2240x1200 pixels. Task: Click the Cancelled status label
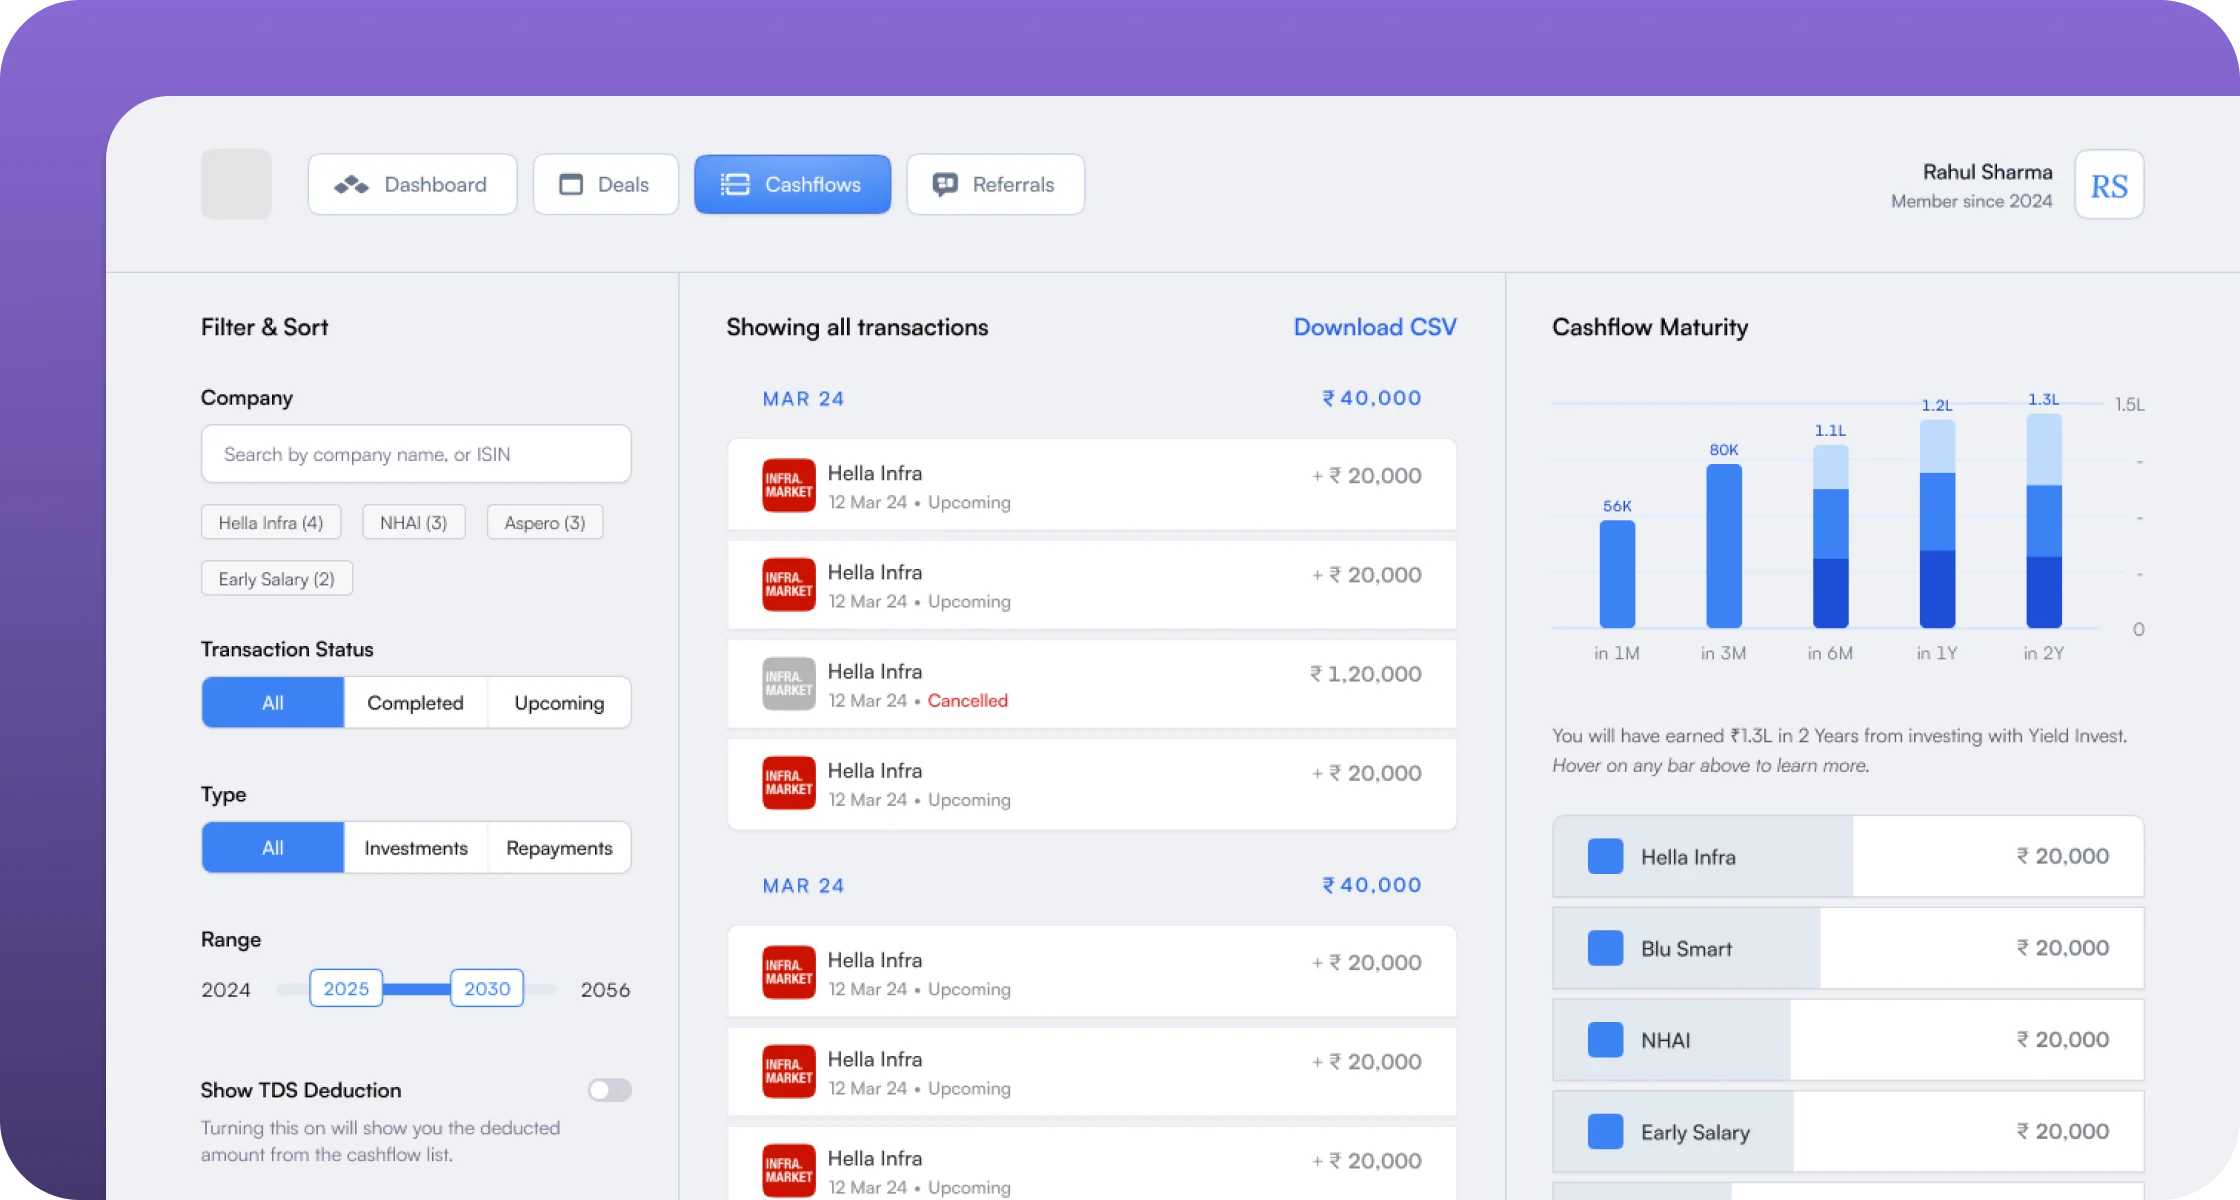(x=967, y=701)
